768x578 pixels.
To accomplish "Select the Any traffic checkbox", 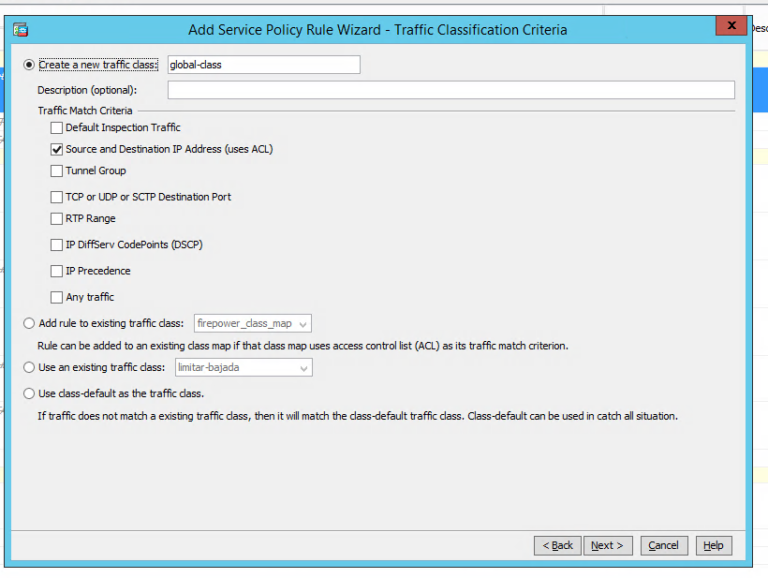I will point(56,297).
